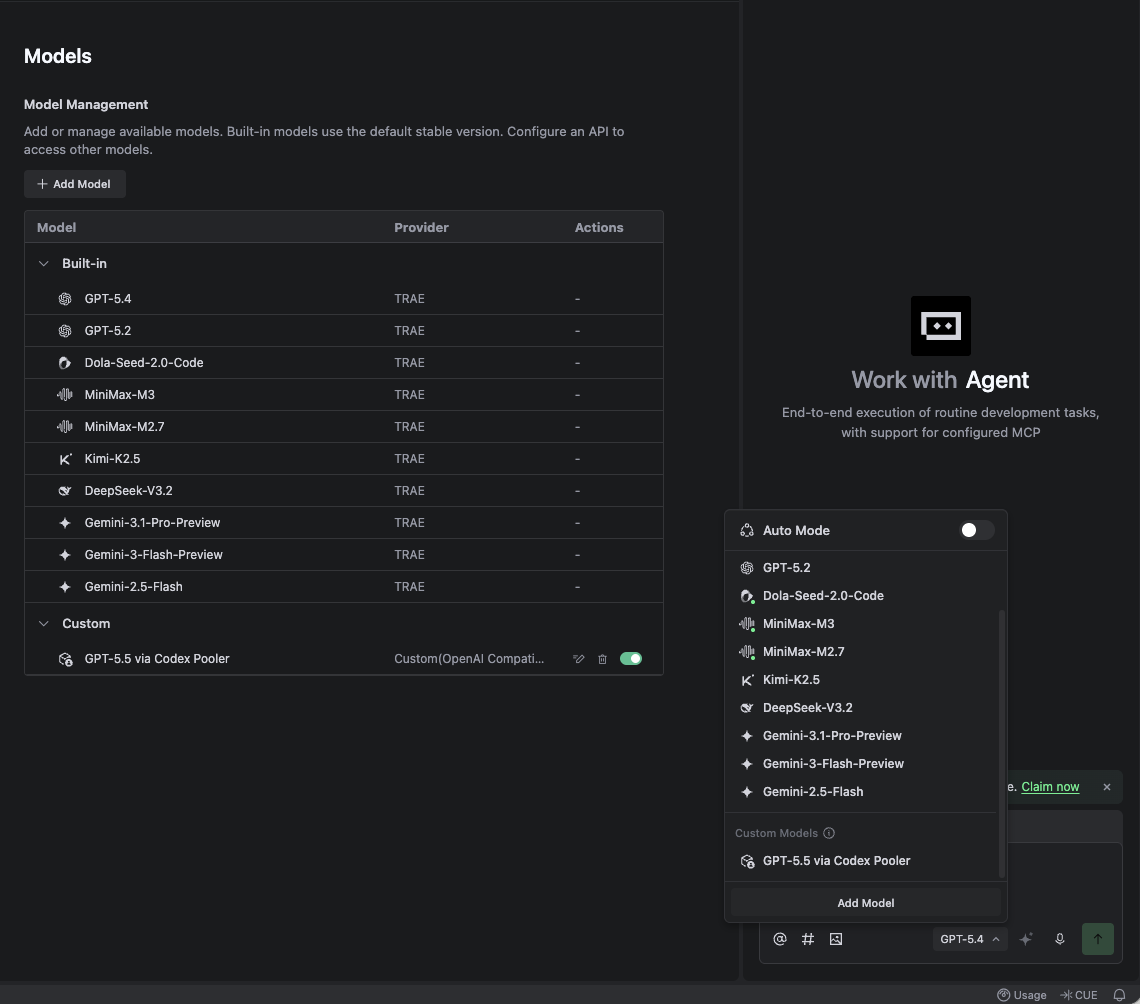Screen dimensions: 1140x1004
Task: Click the Custom Models info icon
Action: 829,833
